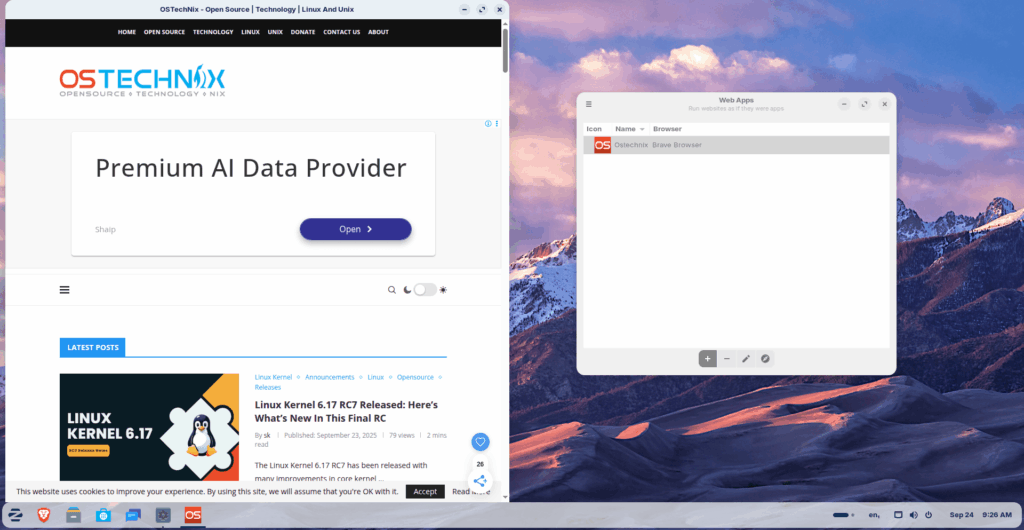Open the Releases category link
1024x530 pixels.
click(268, 387)
